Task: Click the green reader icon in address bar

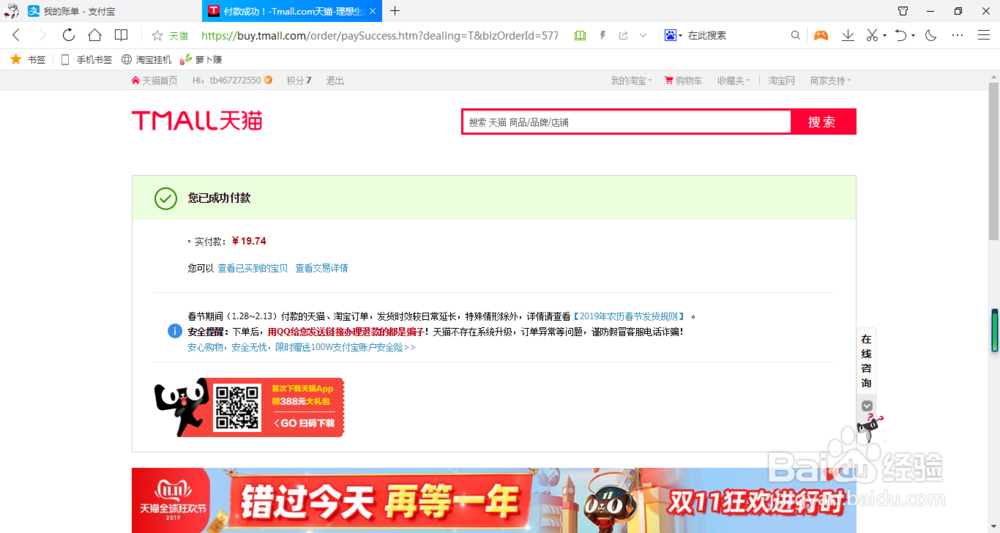Action: 580,36
